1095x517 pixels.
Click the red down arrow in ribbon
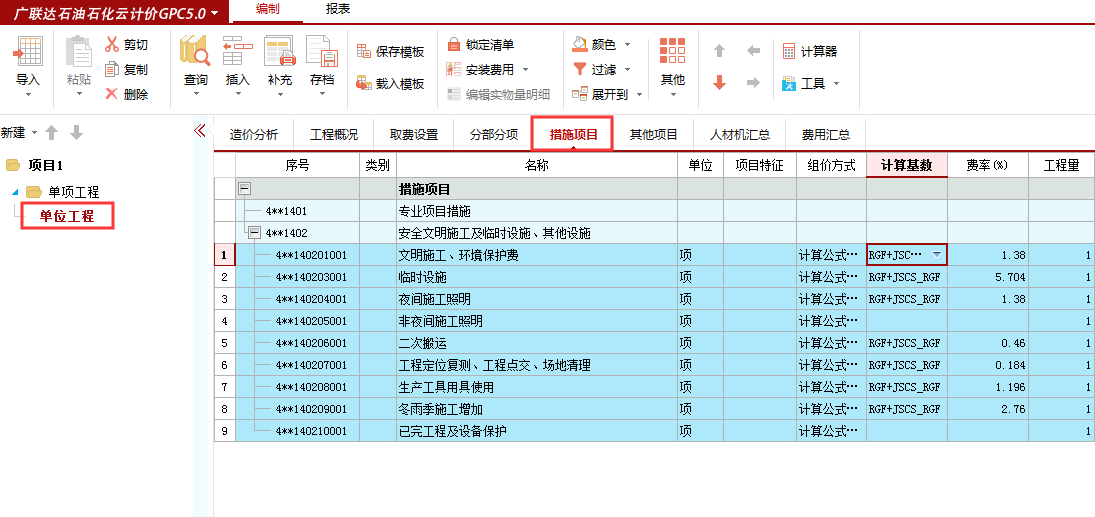719,82
